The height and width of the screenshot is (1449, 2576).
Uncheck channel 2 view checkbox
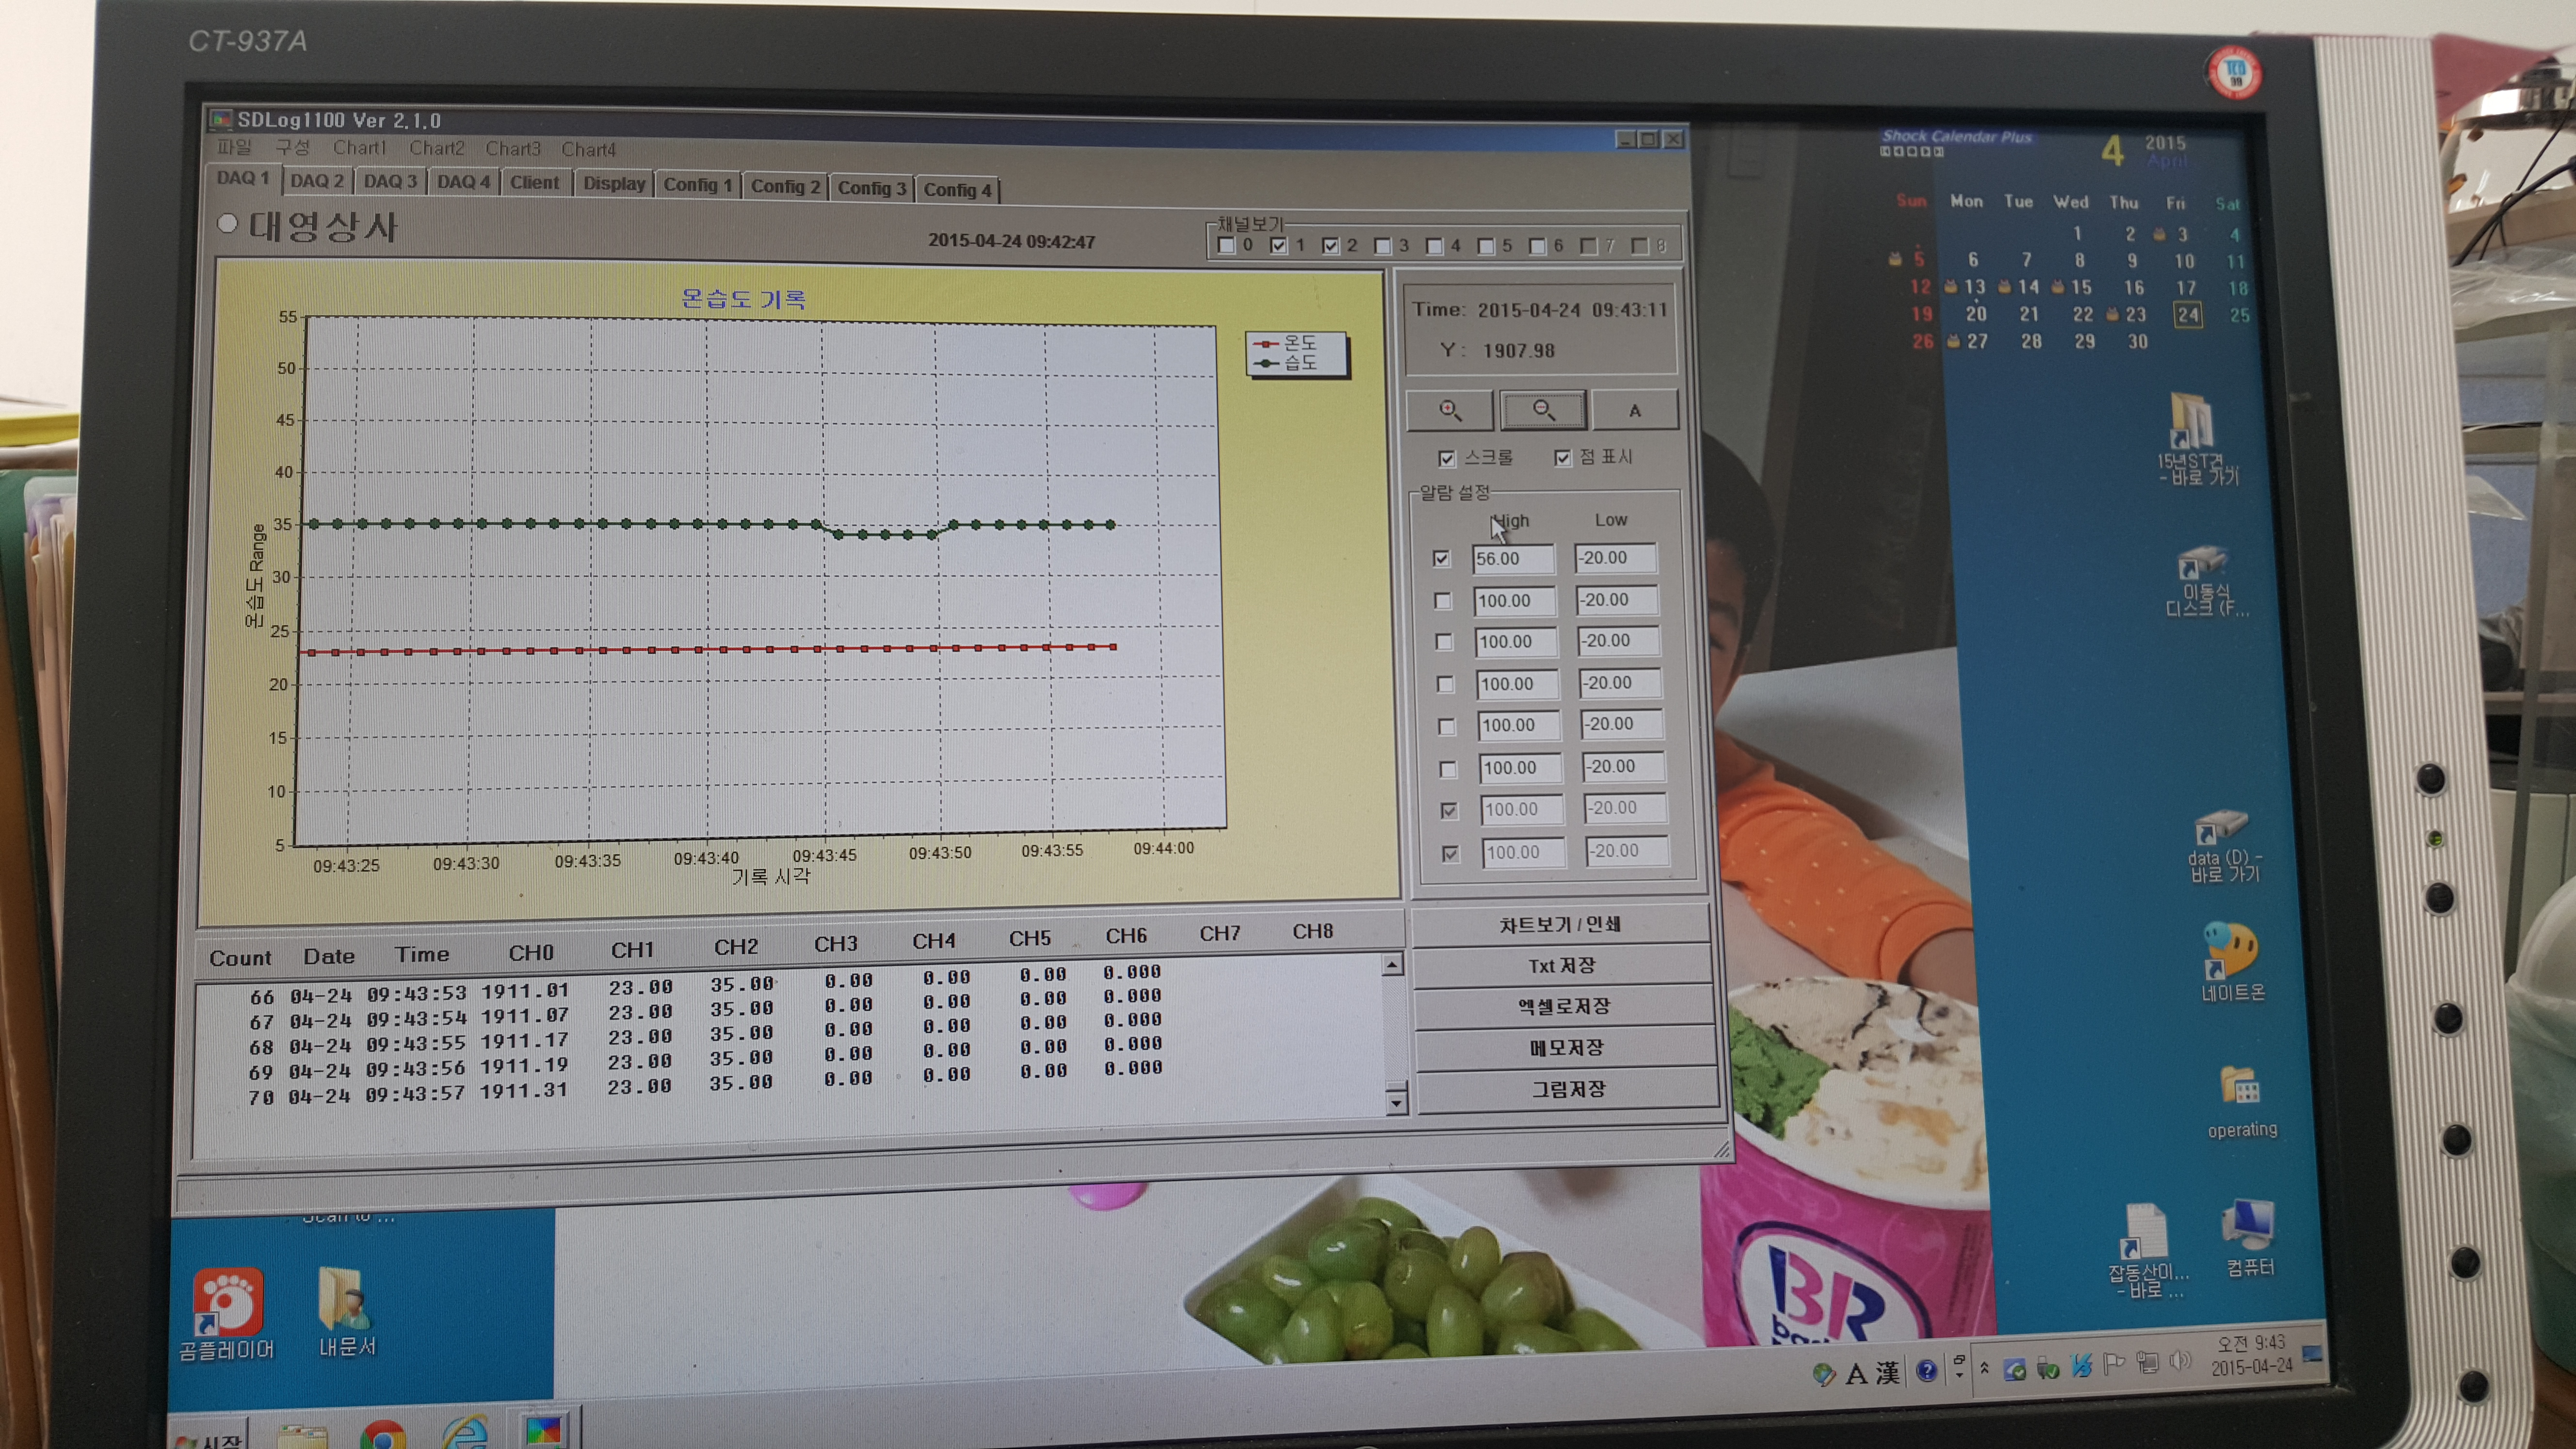pyautogui.click(x=1330, y=245)
